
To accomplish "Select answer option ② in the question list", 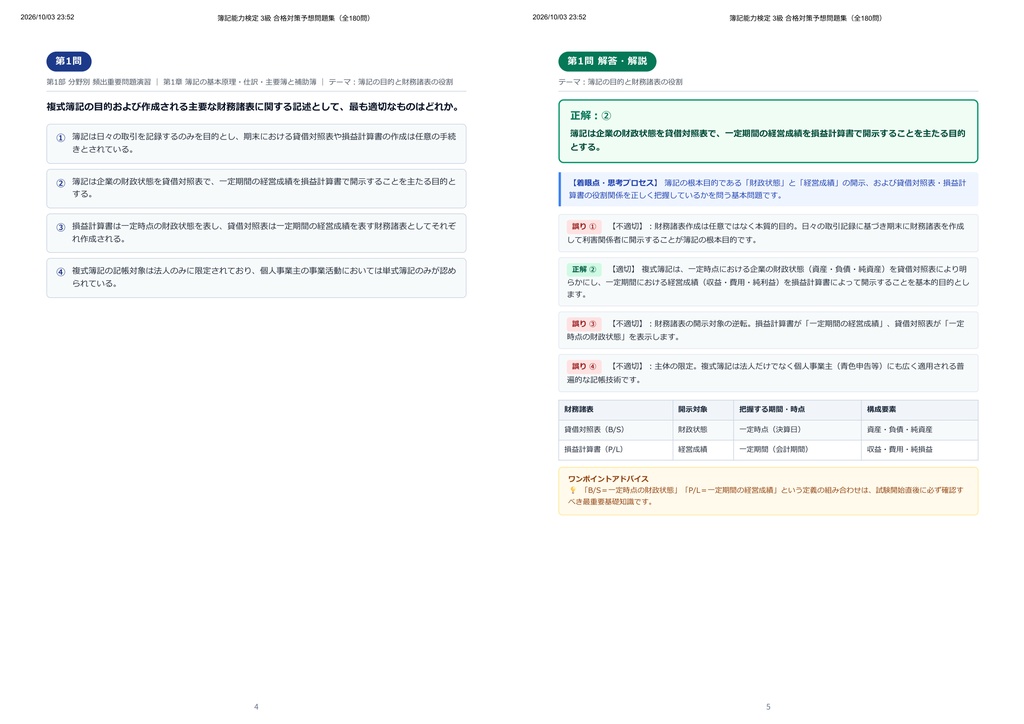I will [x=256, y=188].
